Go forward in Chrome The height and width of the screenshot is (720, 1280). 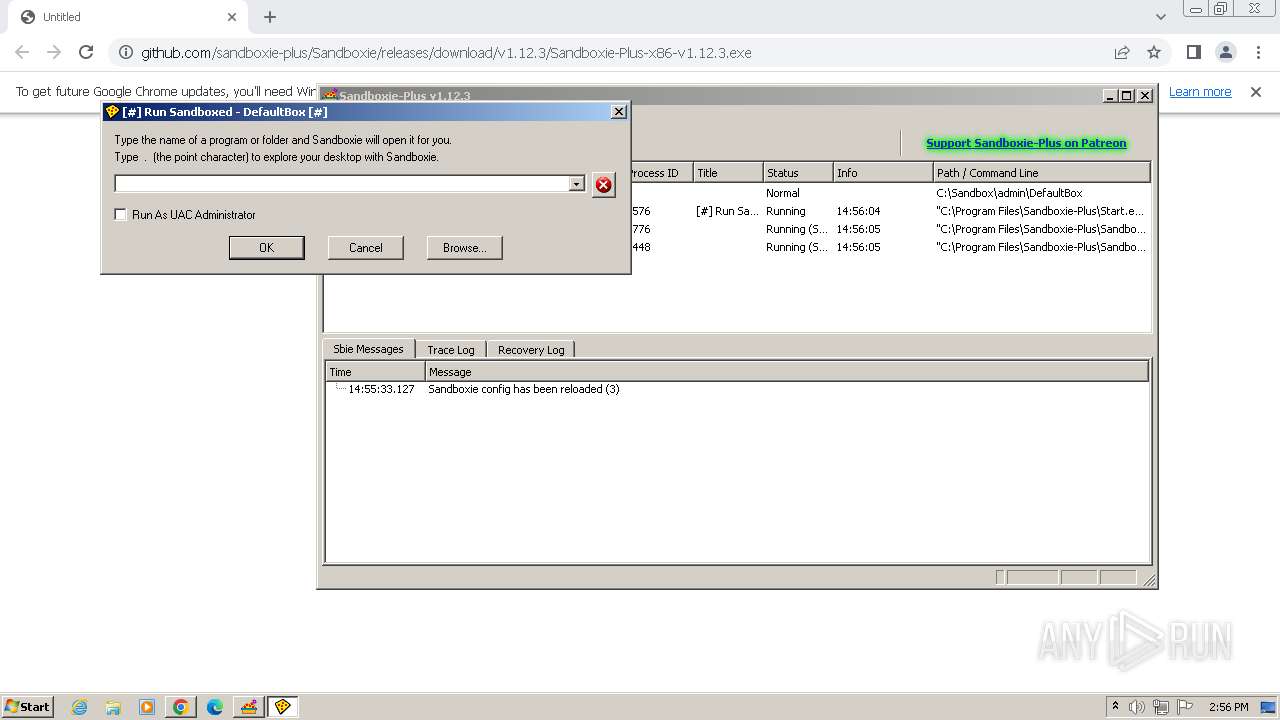54,52
